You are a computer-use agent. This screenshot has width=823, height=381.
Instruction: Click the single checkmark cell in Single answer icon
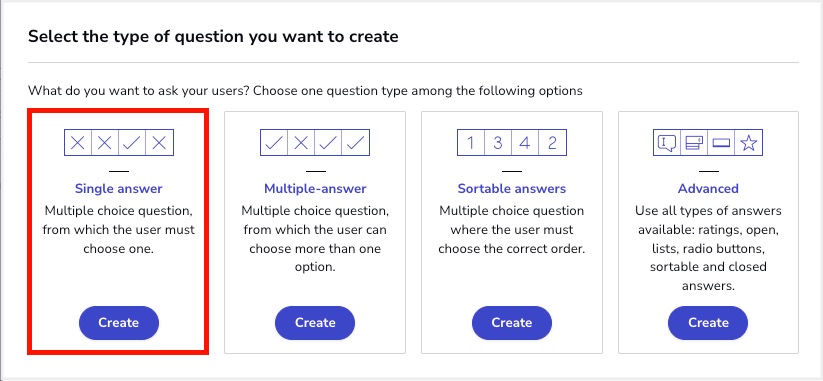click(132, 143)
